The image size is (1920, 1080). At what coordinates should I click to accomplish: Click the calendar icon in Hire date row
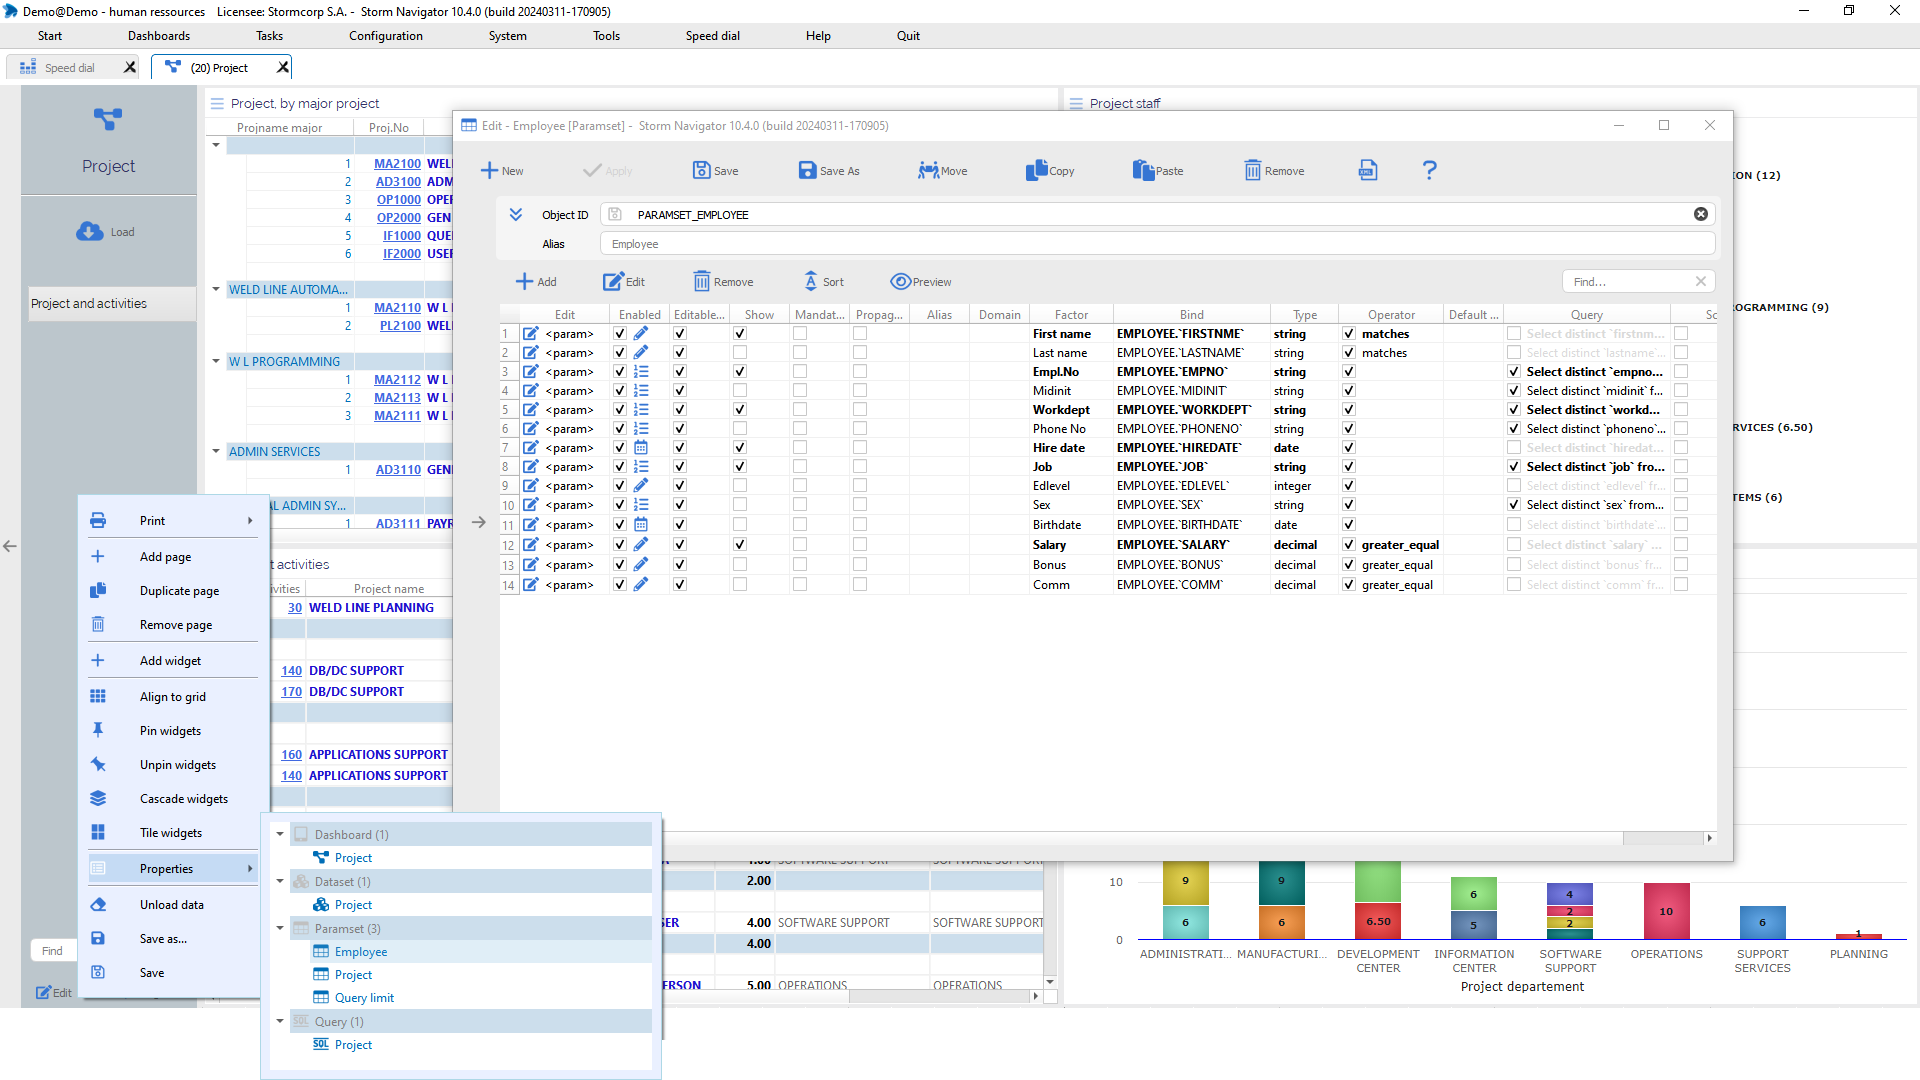click(x=641, y=448)
